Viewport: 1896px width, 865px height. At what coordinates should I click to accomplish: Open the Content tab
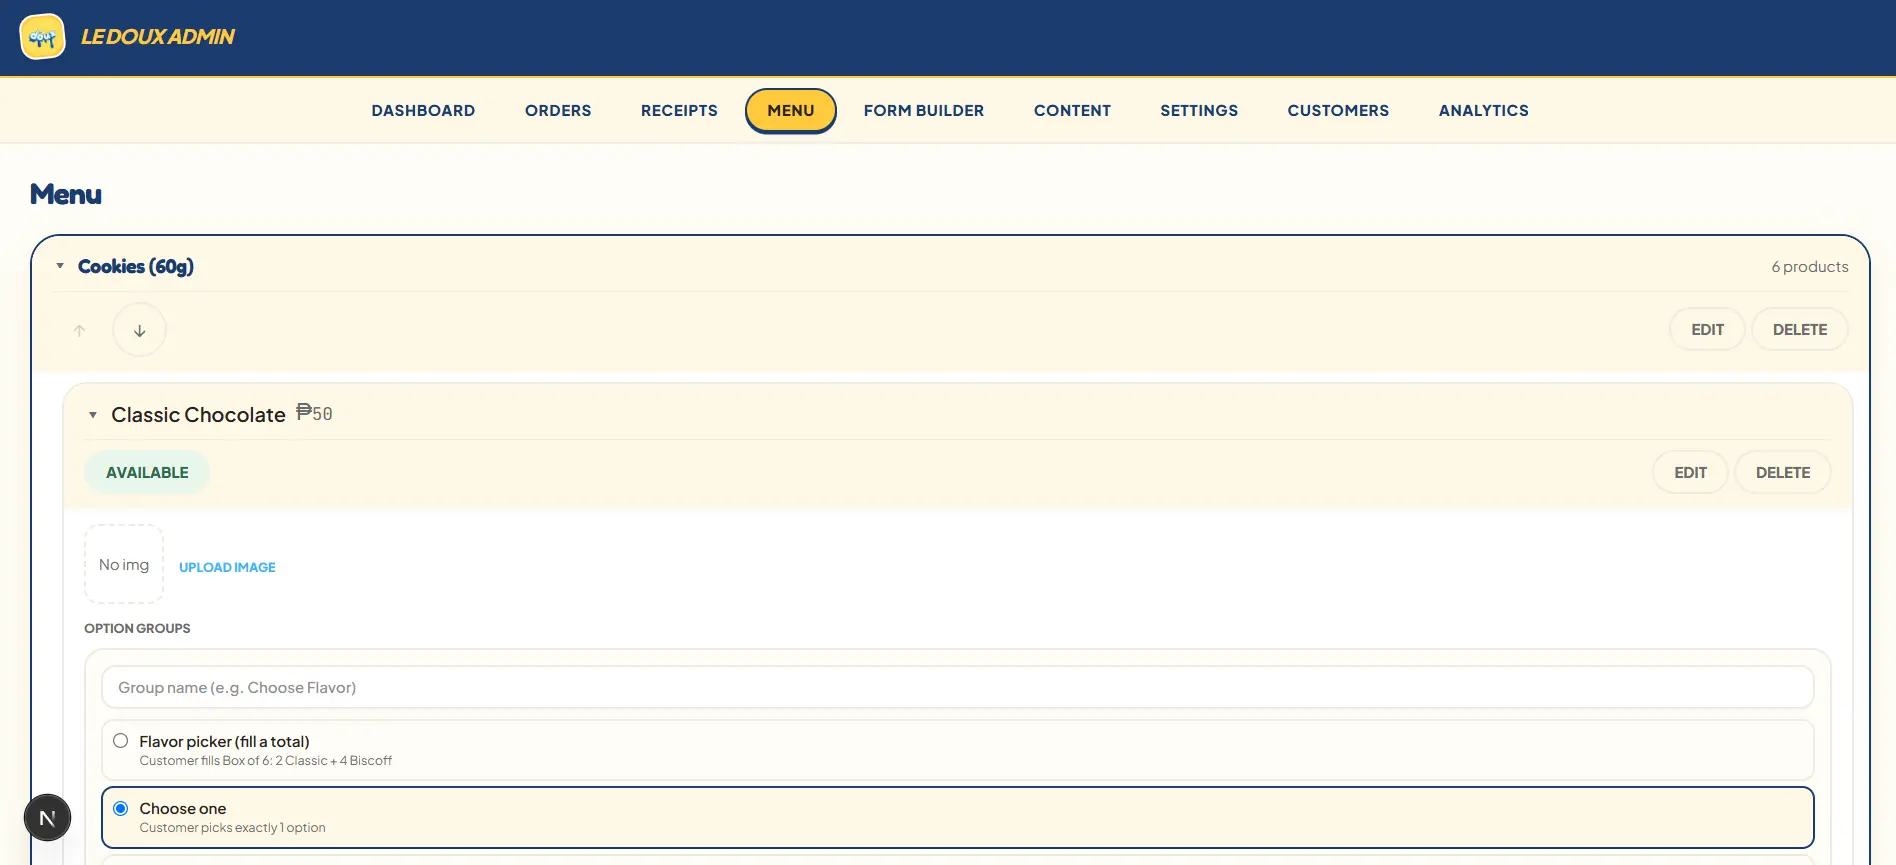pyautogui.click(x=1072, y=111)
